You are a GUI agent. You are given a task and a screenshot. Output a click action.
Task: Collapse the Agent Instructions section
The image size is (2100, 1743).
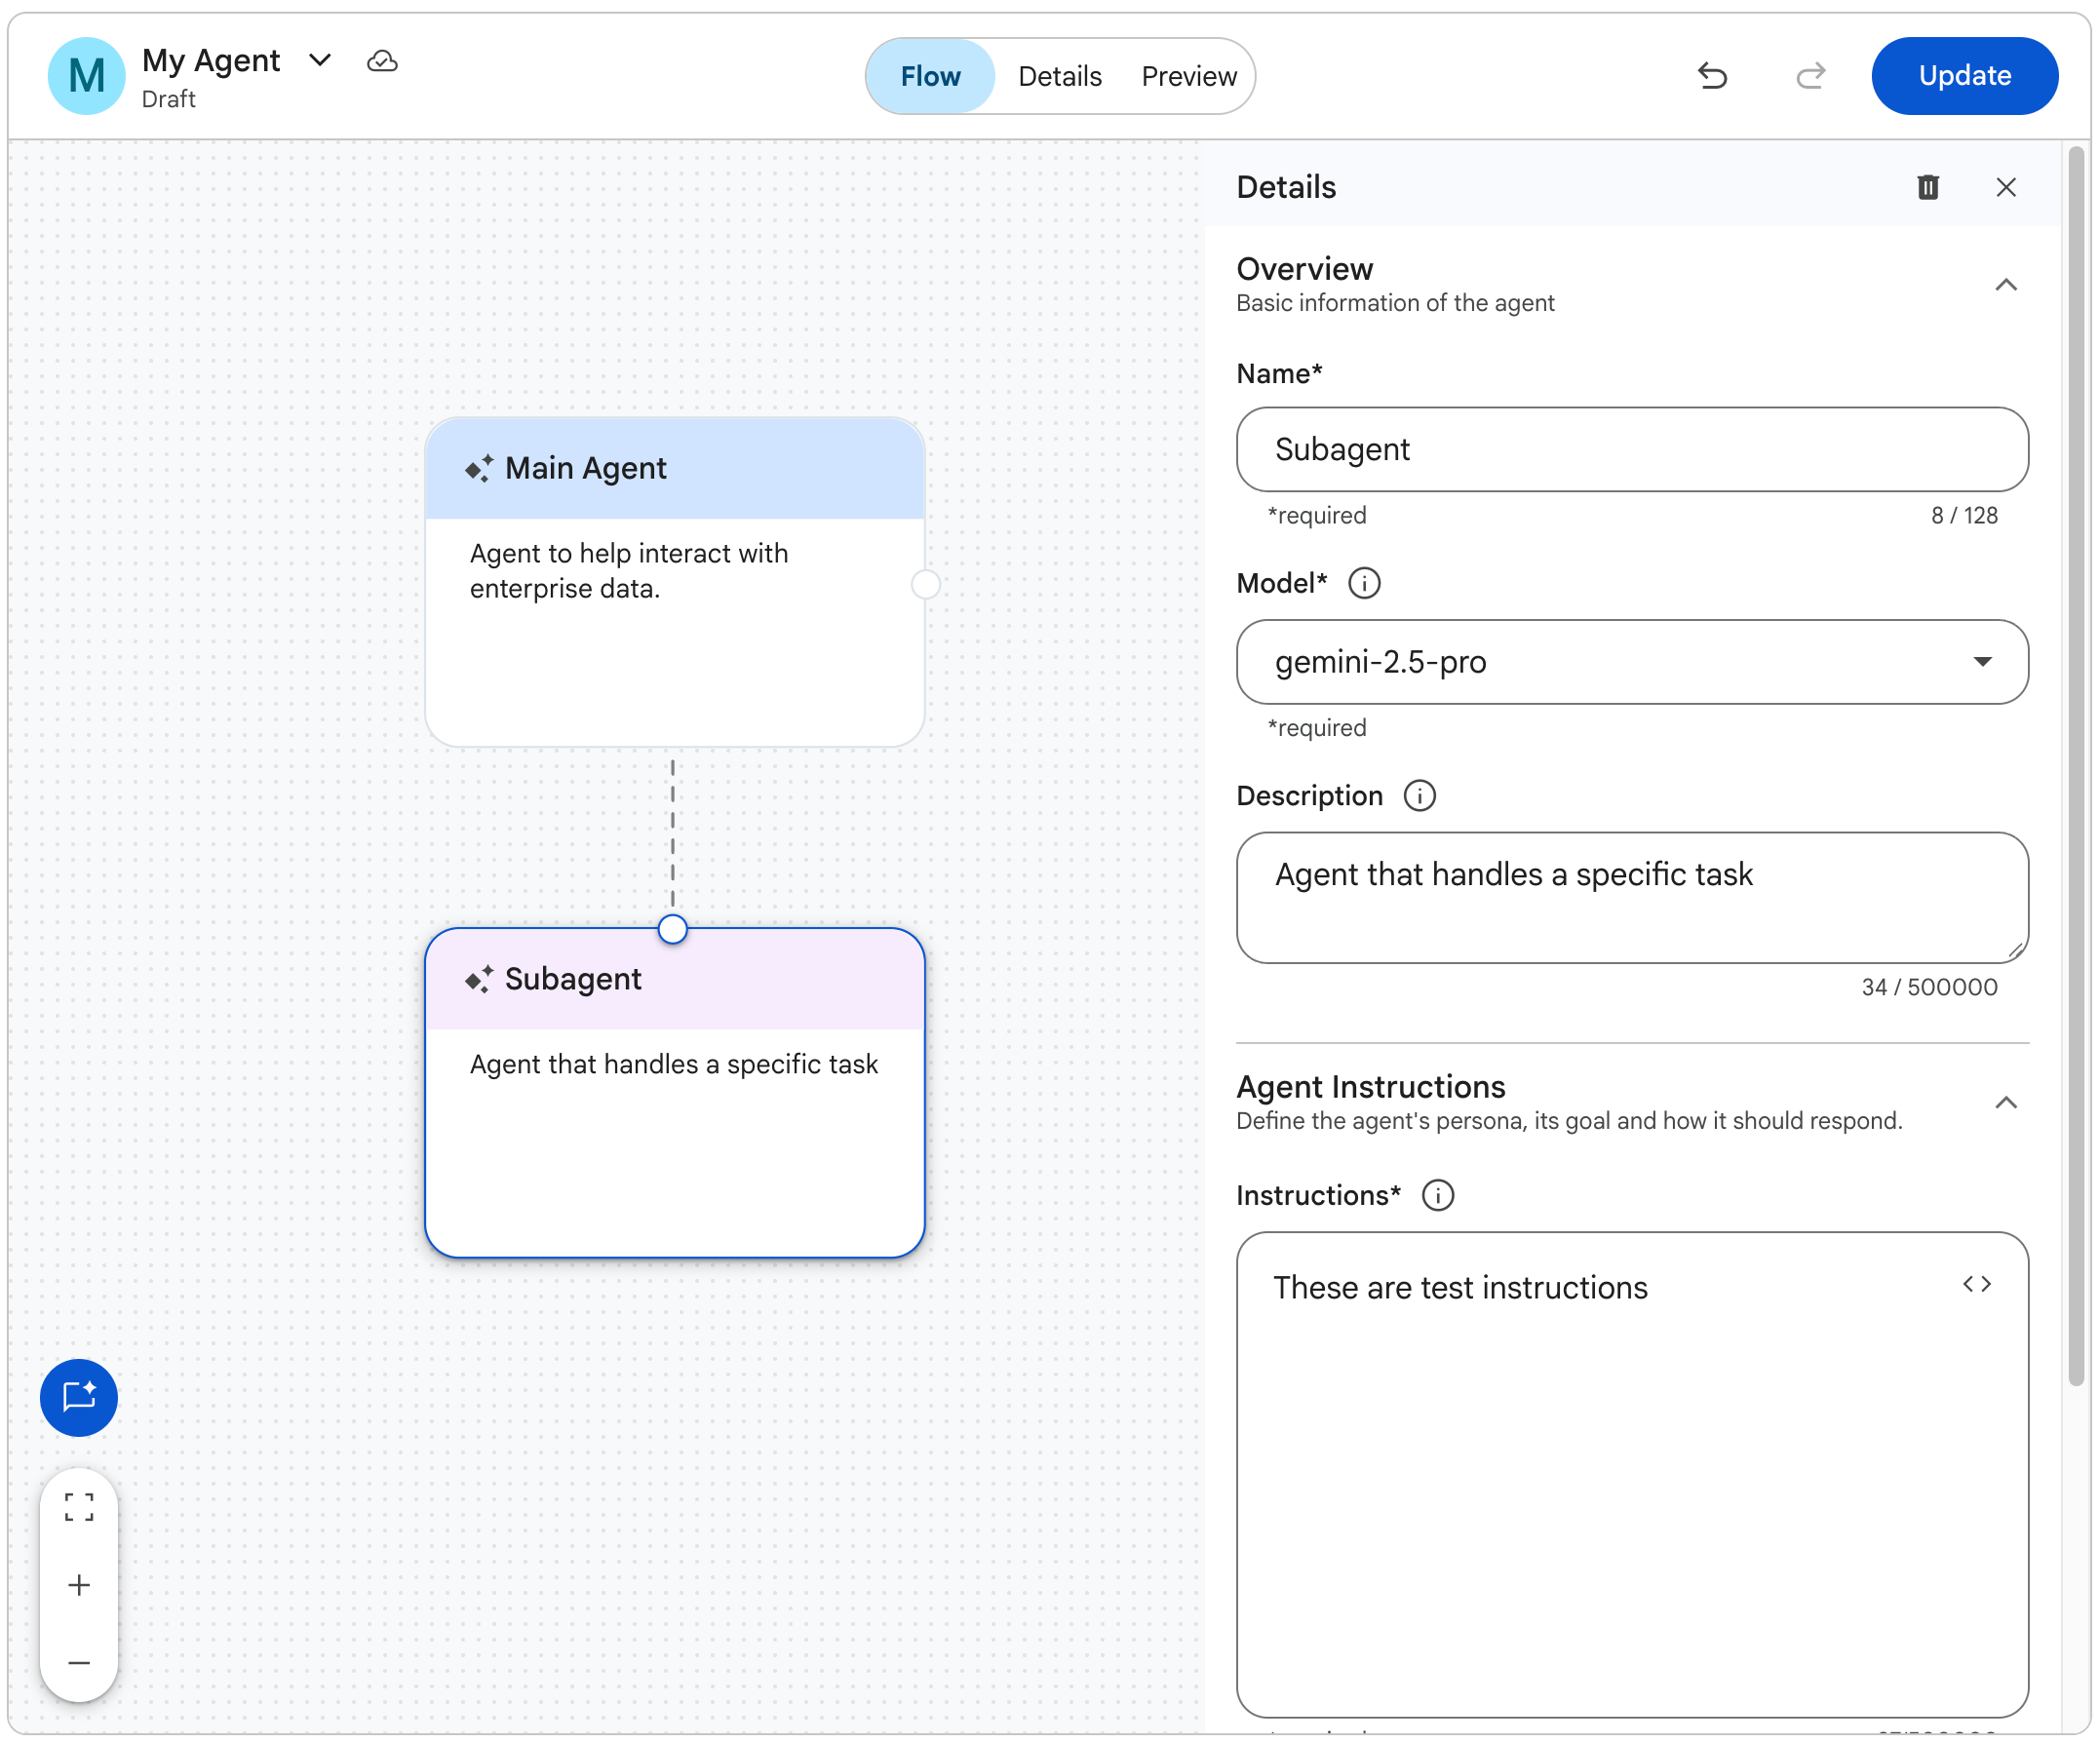2006,1102
